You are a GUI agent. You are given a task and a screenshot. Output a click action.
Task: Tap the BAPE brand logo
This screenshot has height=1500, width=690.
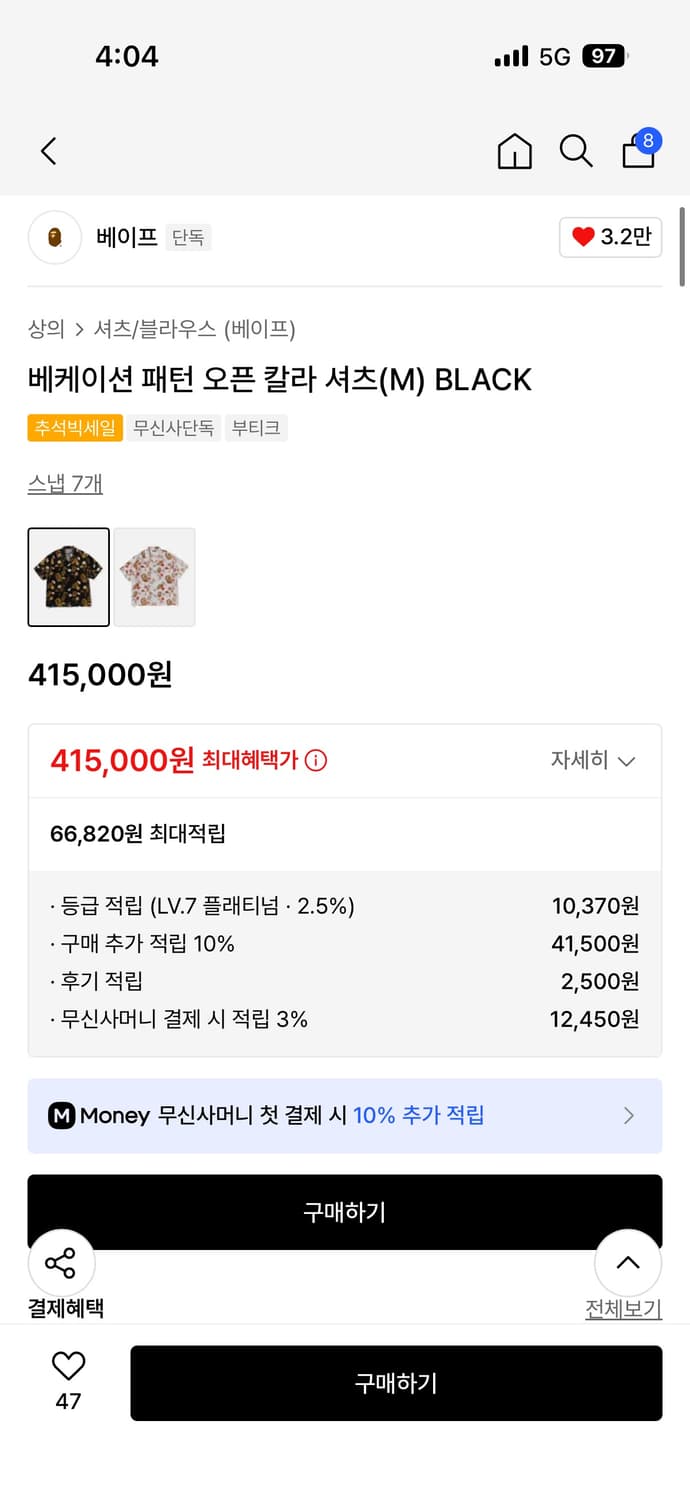pos(55,238)
